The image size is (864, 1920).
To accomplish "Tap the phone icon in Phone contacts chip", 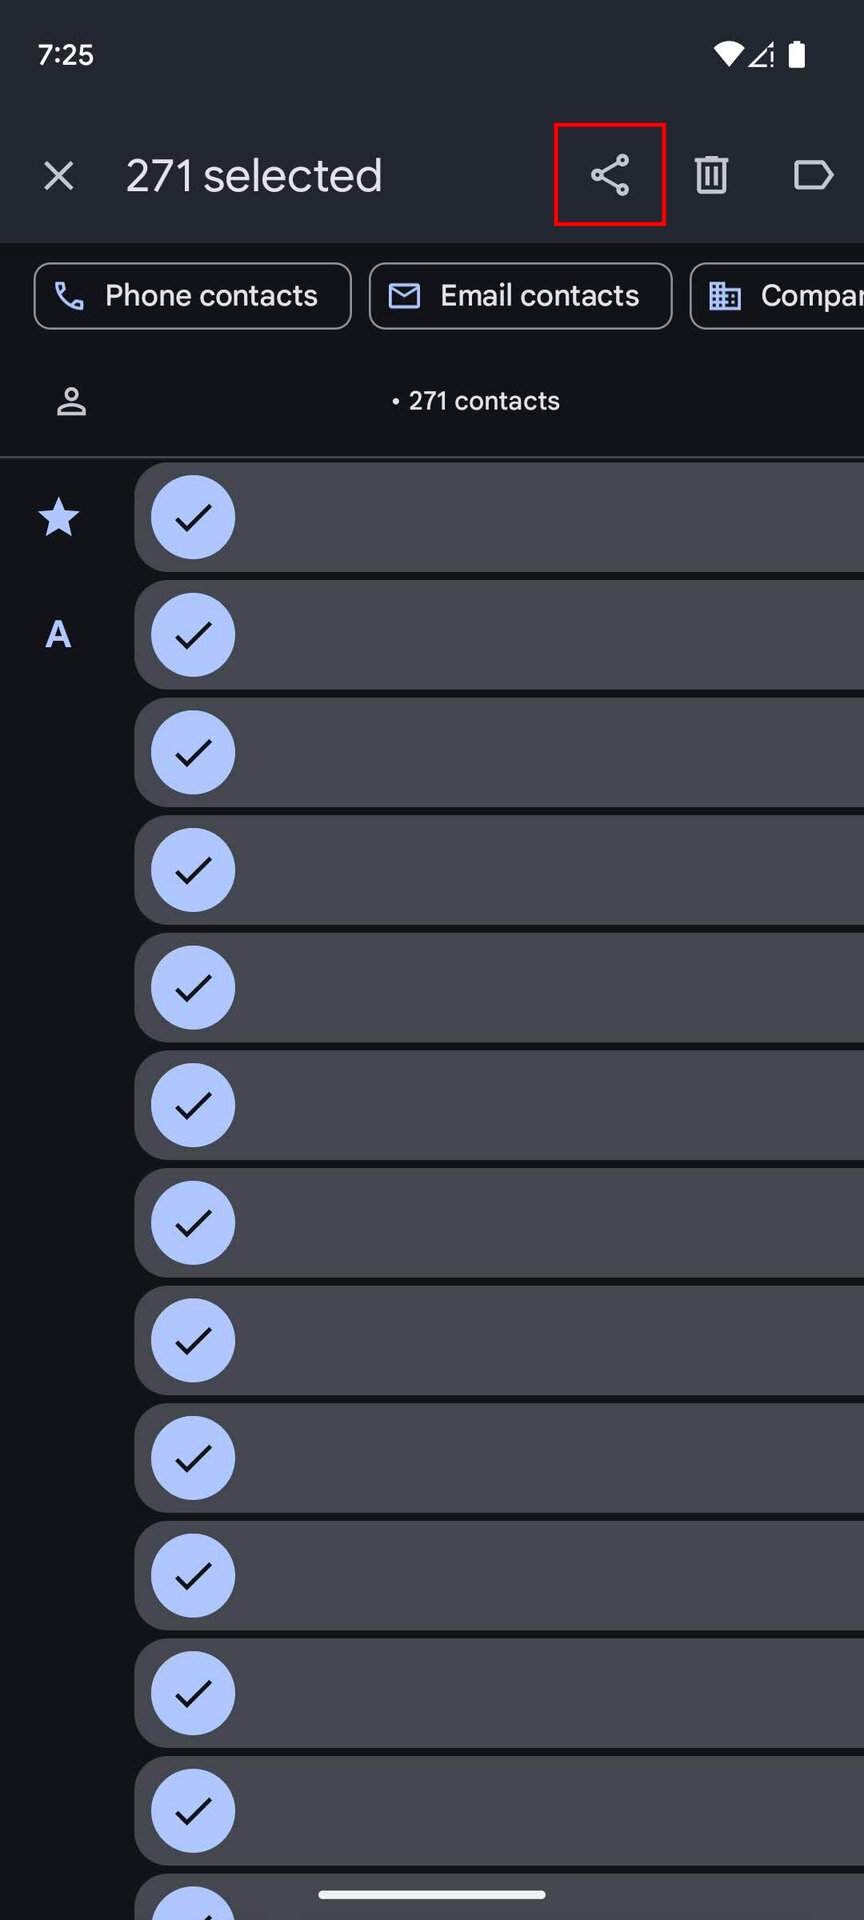I will point(69,296).
